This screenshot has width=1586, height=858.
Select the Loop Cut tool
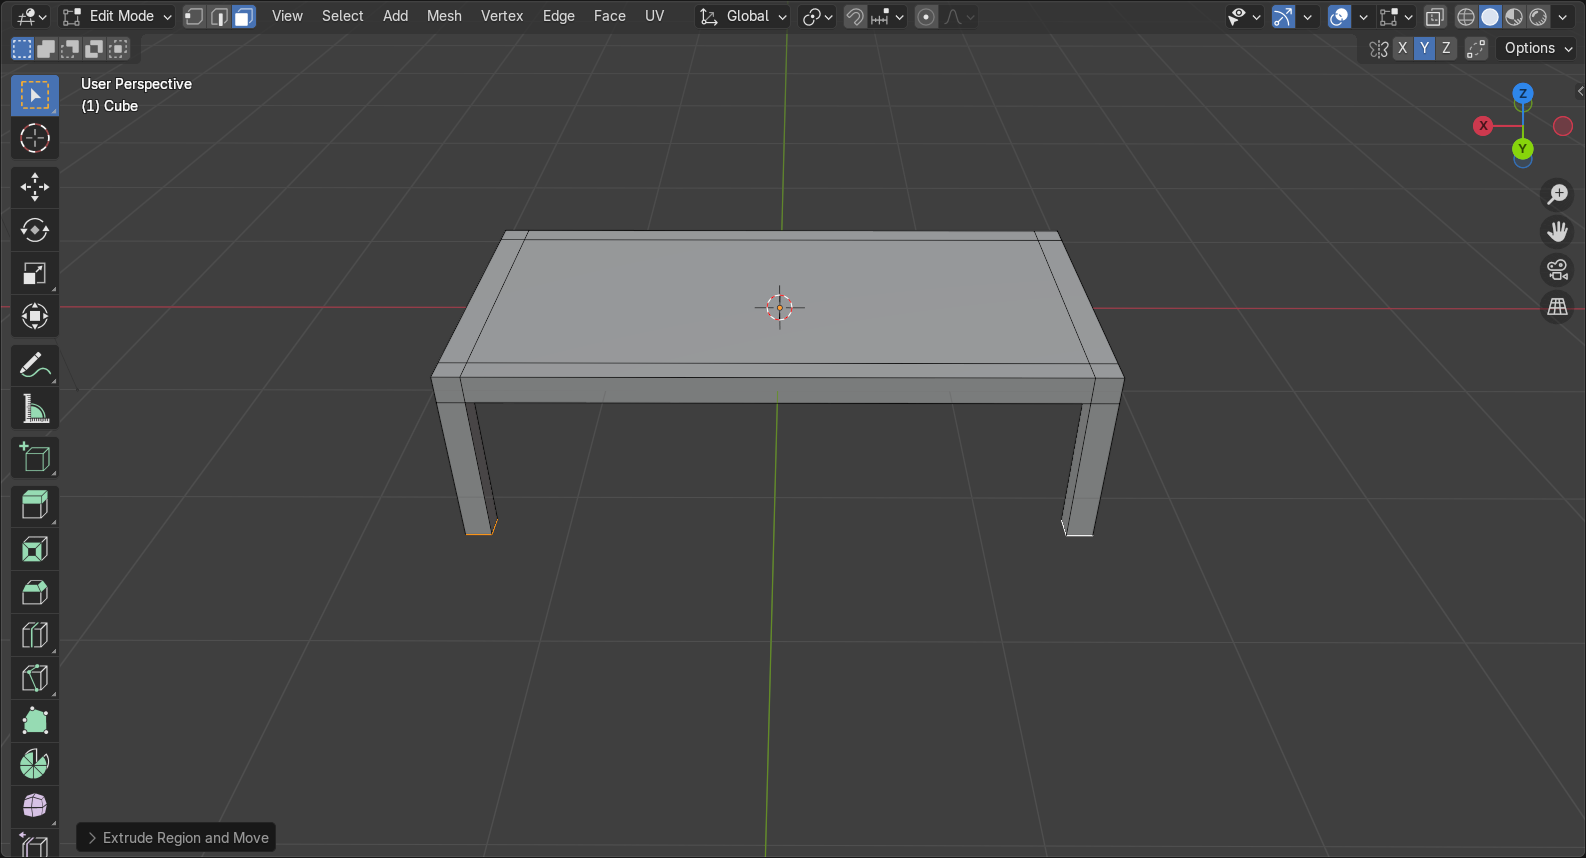point(34,635)
